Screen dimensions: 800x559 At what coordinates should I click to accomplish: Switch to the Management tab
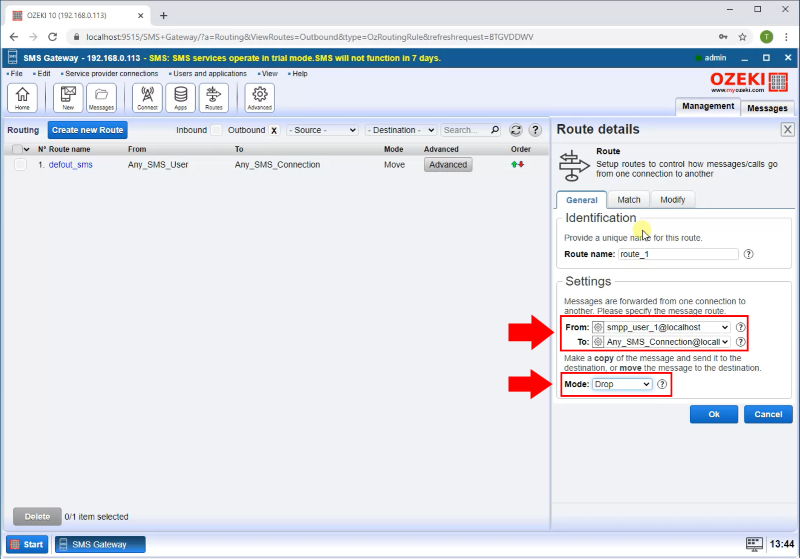[x=708, y=106]
